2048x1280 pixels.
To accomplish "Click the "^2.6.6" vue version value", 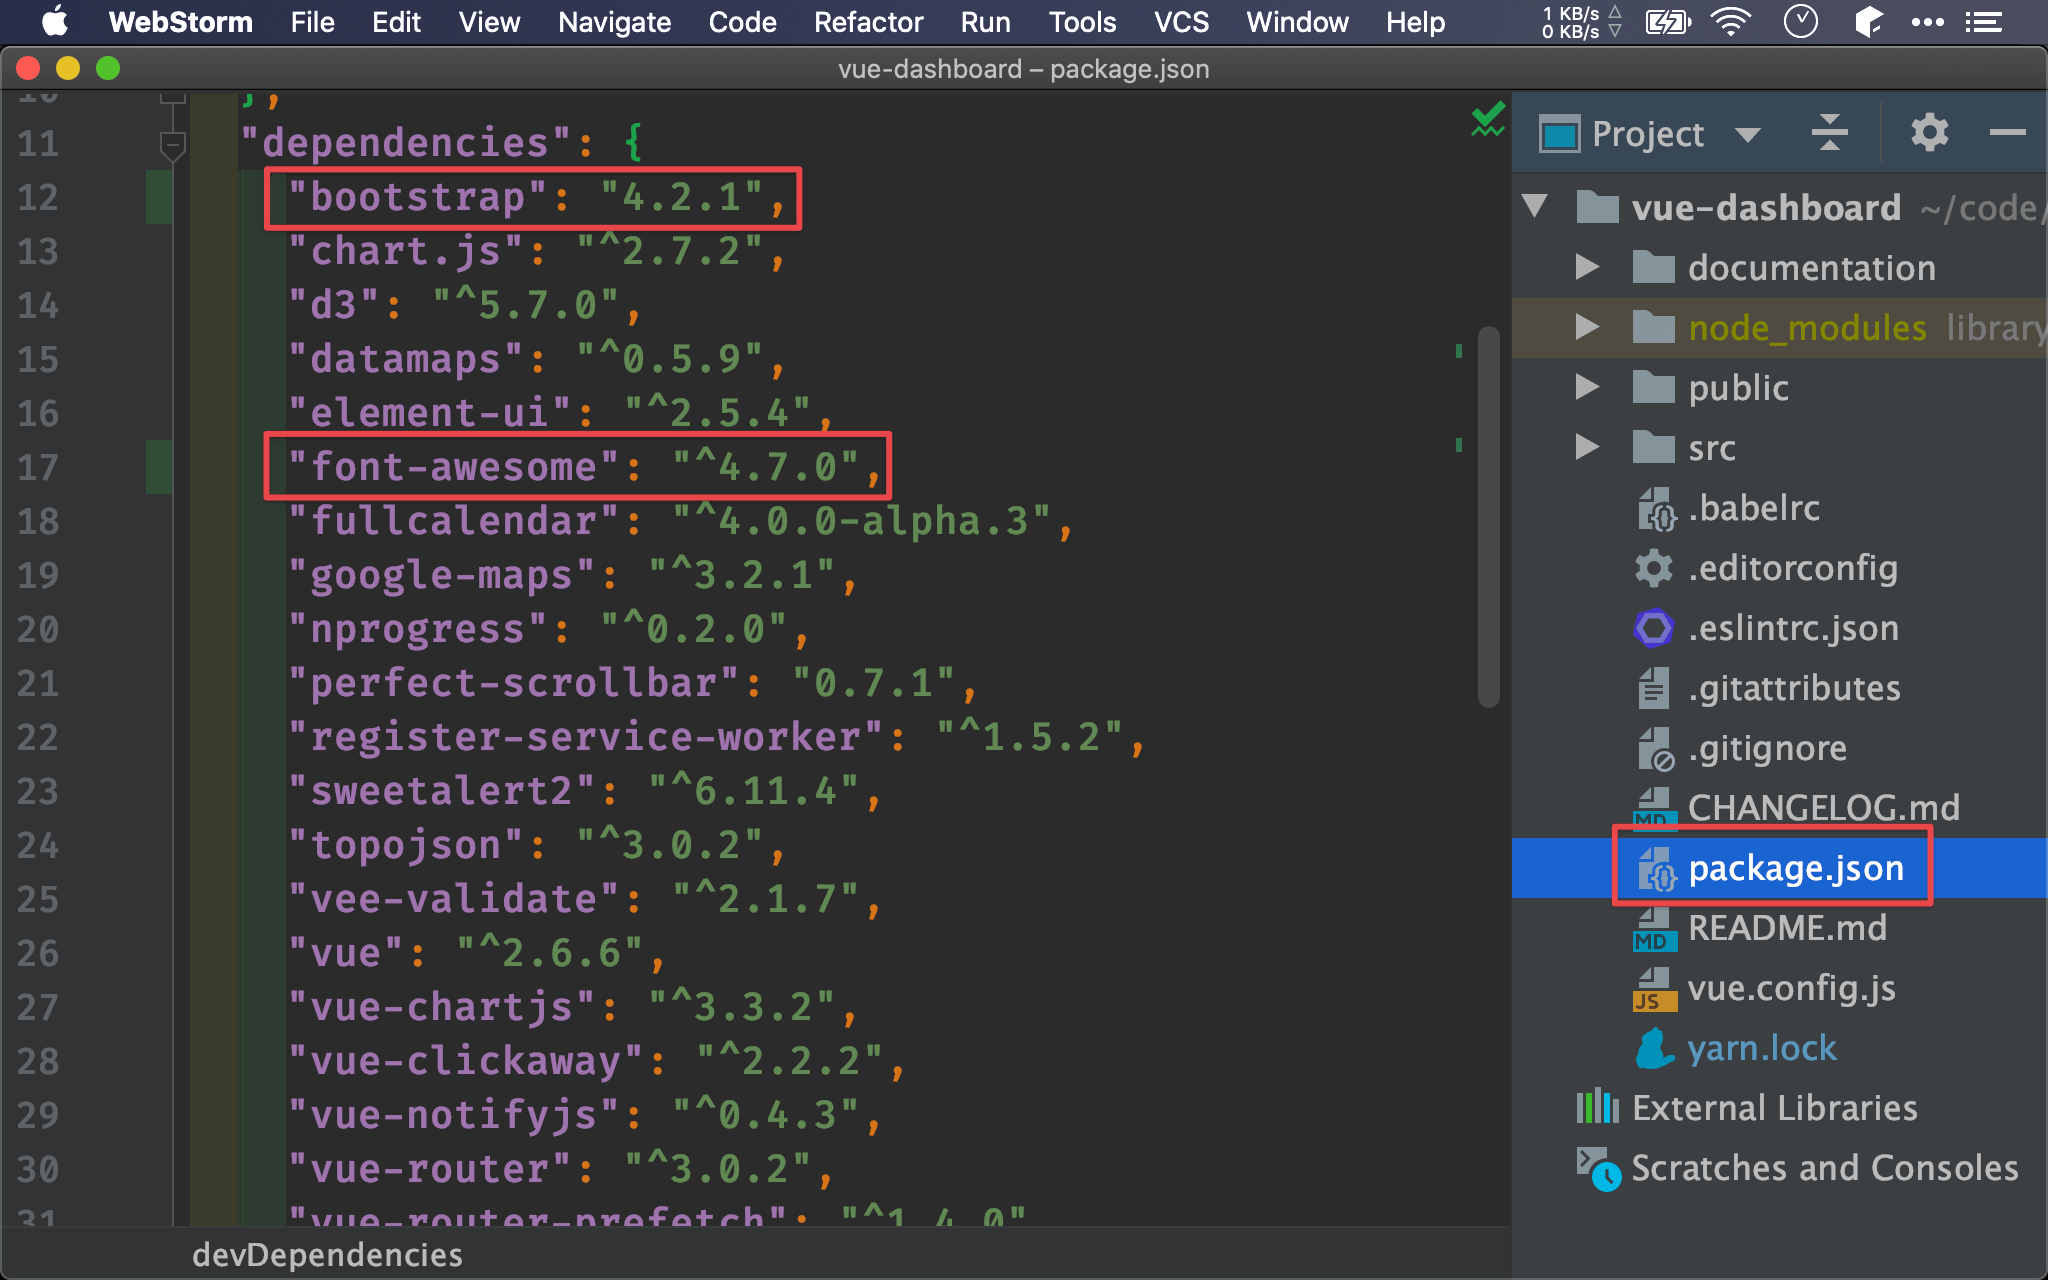I will click(548, 953).
